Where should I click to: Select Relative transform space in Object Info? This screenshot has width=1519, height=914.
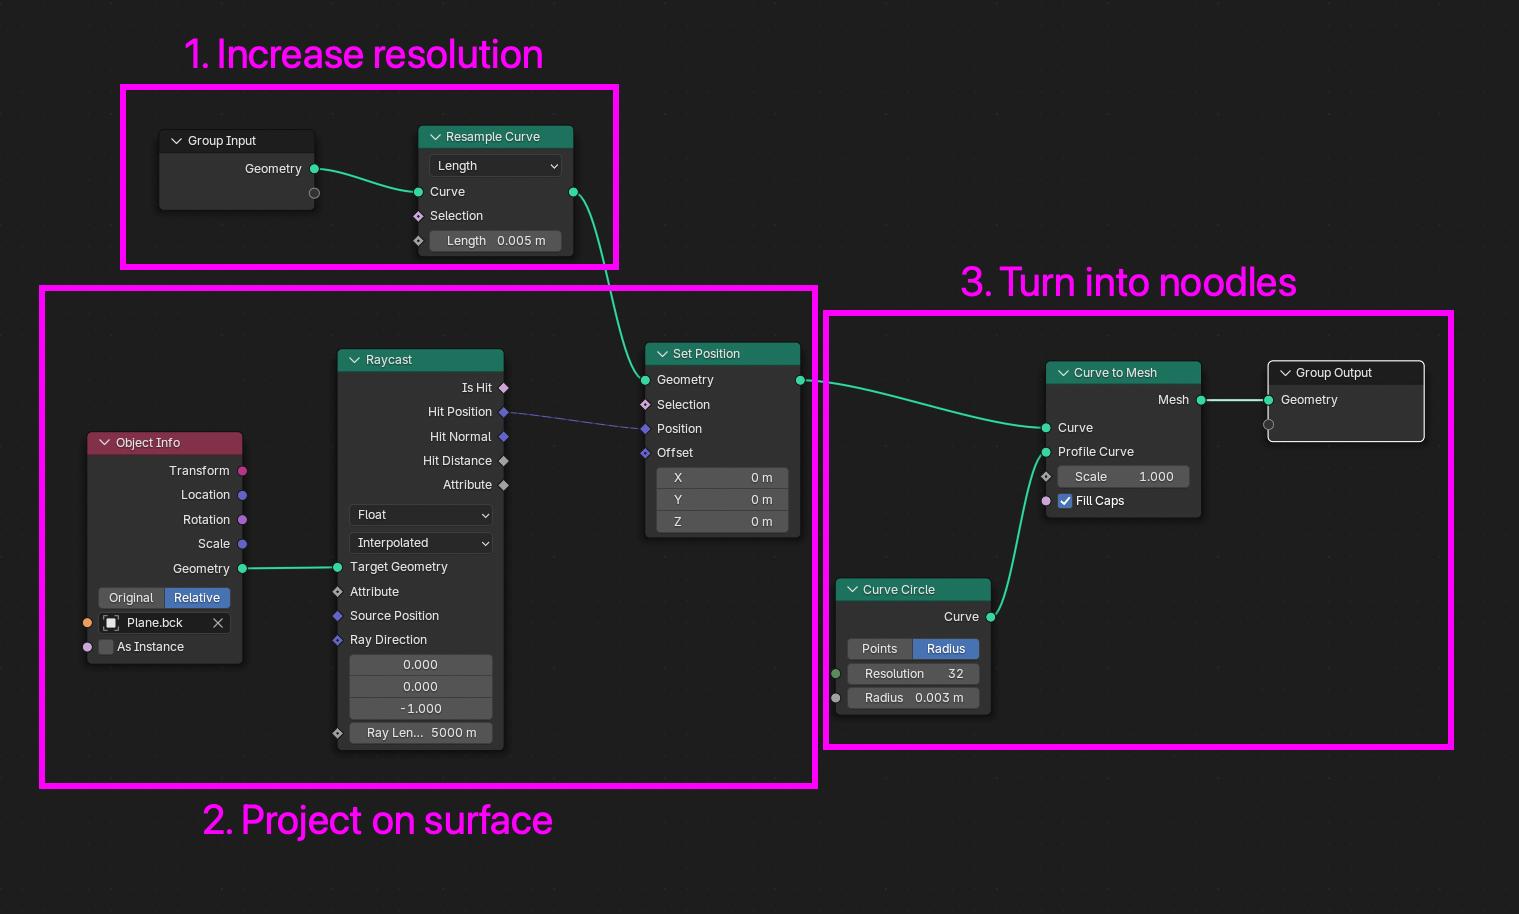[197, 598]
